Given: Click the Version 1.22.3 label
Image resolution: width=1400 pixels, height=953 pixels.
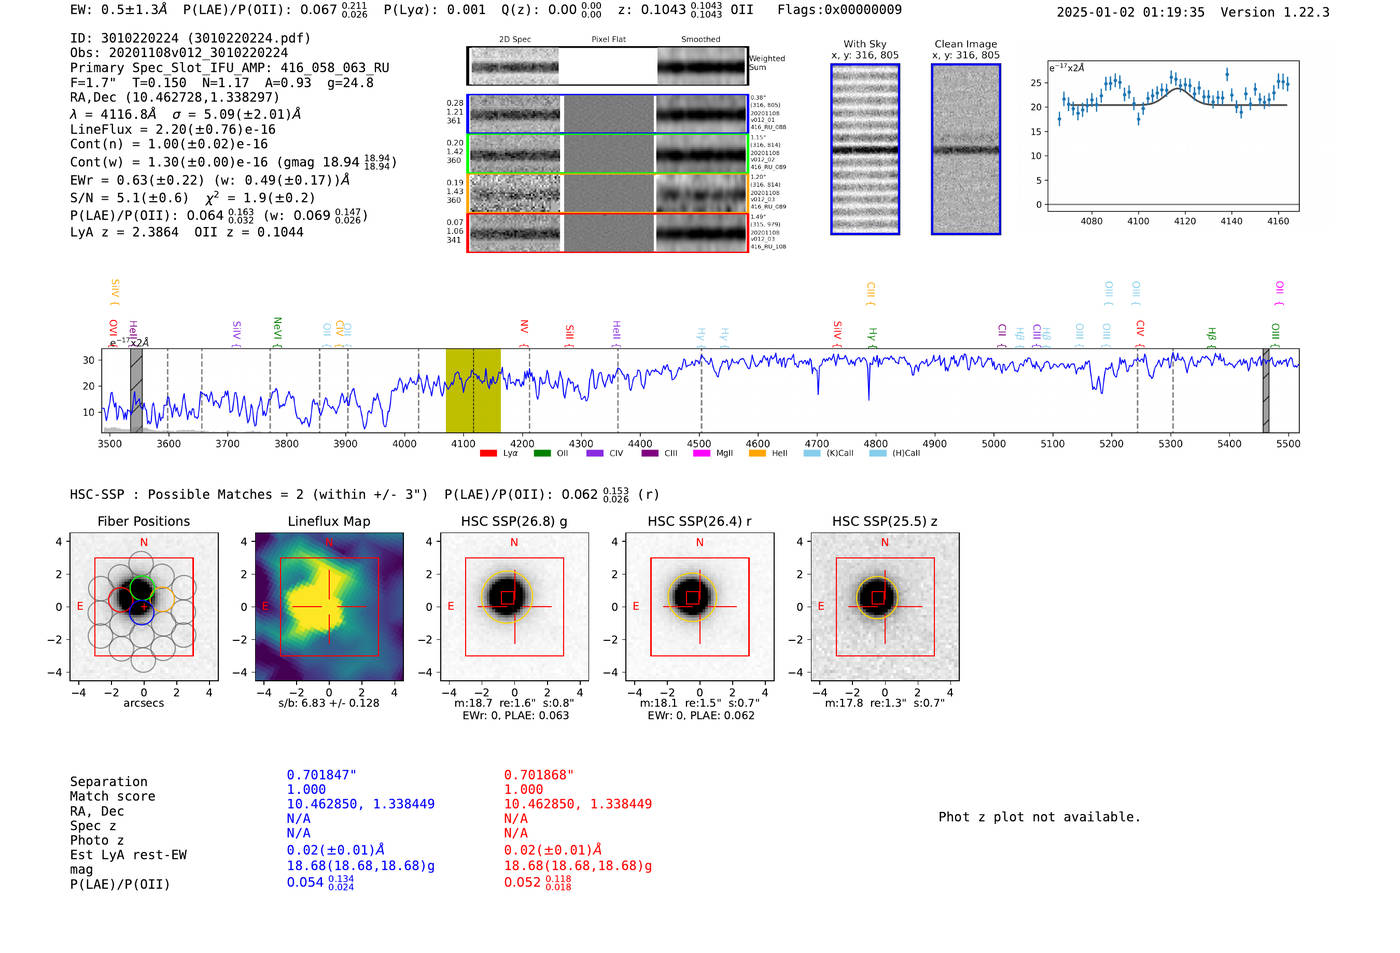Looking at the screenshot, I should click(1275, 12).
